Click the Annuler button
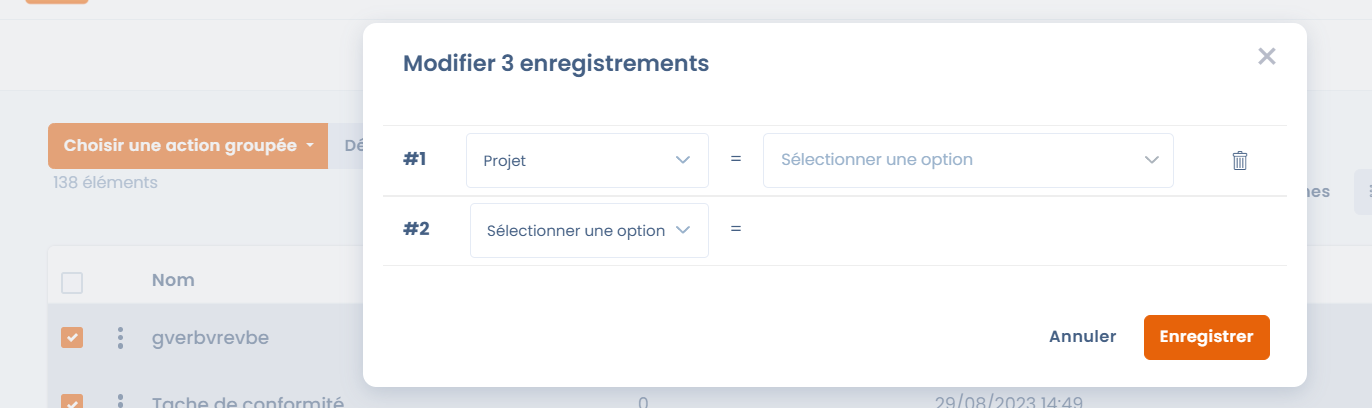The width and height of the screenshot is (1372, 408). pos(1082,337)
